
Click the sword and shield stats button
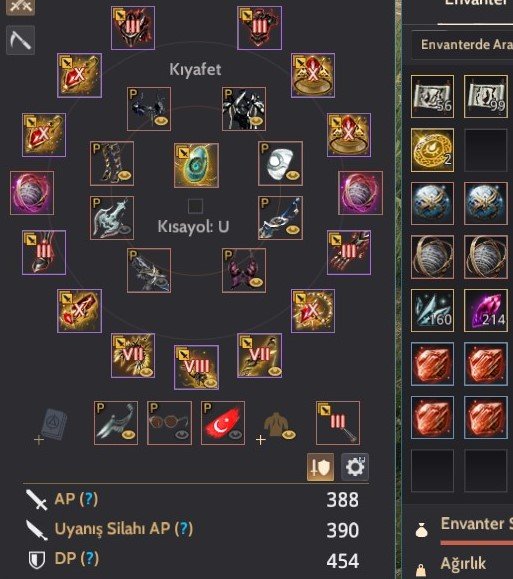pos(320,467)
